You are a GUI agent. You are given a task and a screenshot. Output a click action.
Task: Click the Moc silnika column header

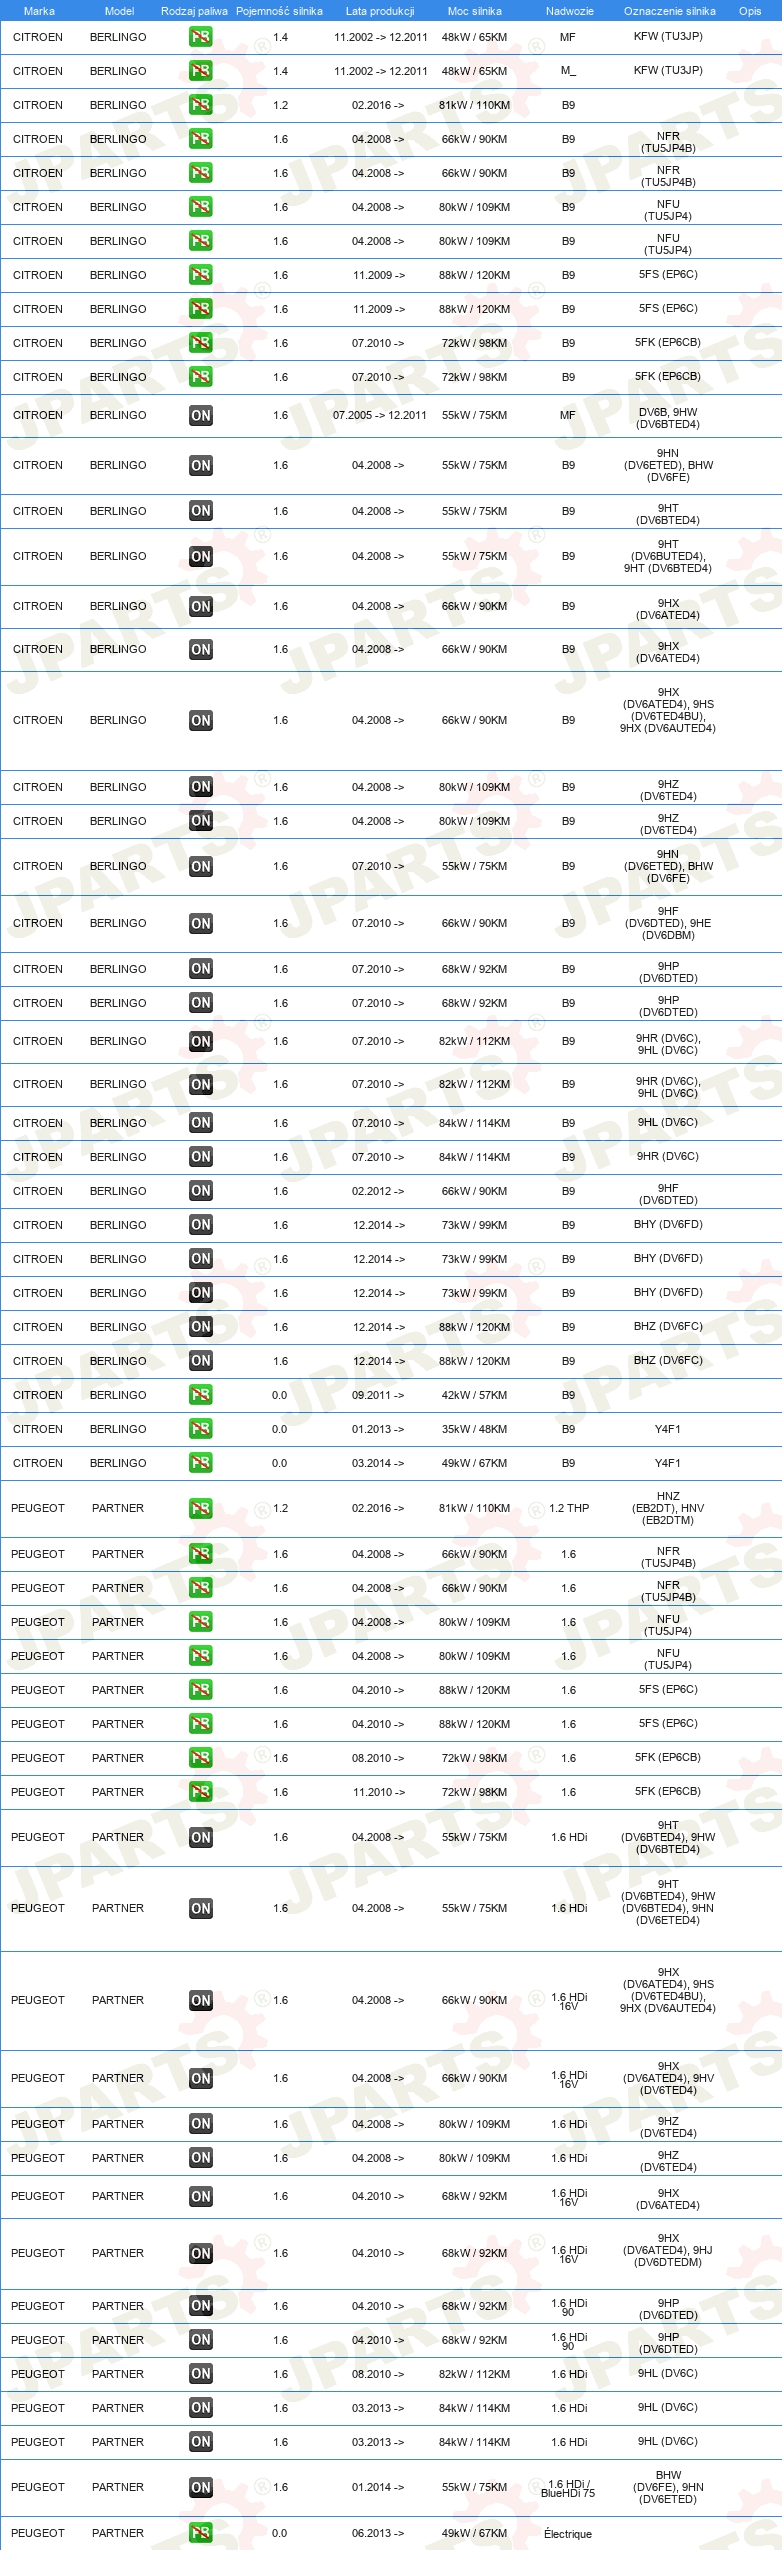click(474, 11)
